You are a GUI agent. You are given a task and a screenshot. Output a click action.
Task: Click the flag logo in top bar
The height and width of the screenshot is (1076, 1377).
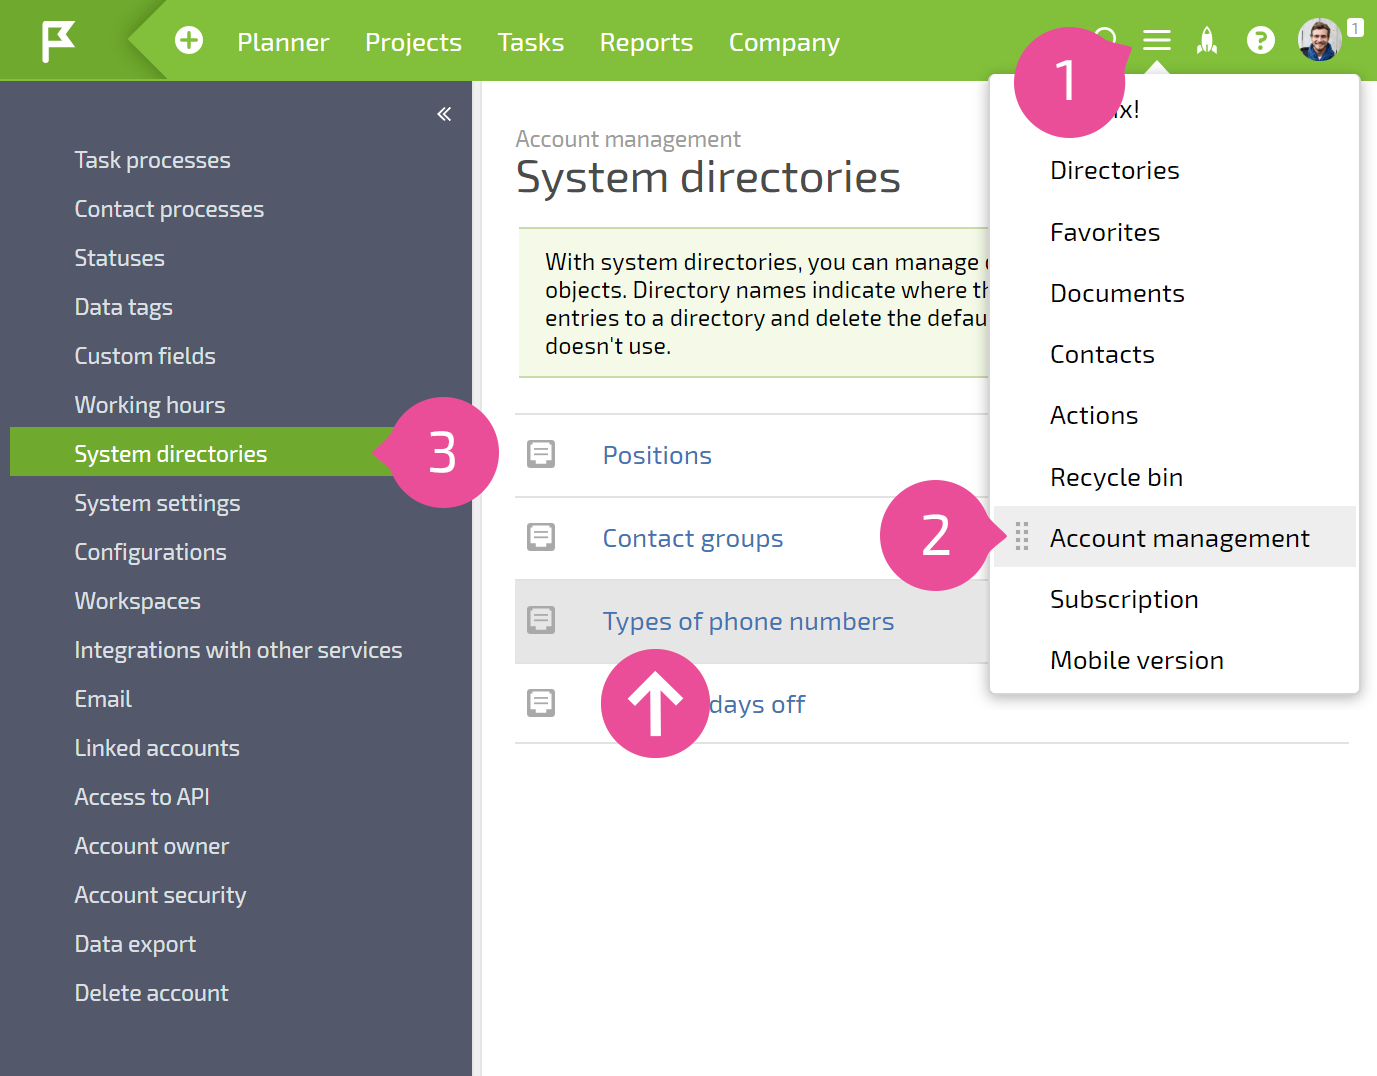pyautogui.click(x=58, y=41)
